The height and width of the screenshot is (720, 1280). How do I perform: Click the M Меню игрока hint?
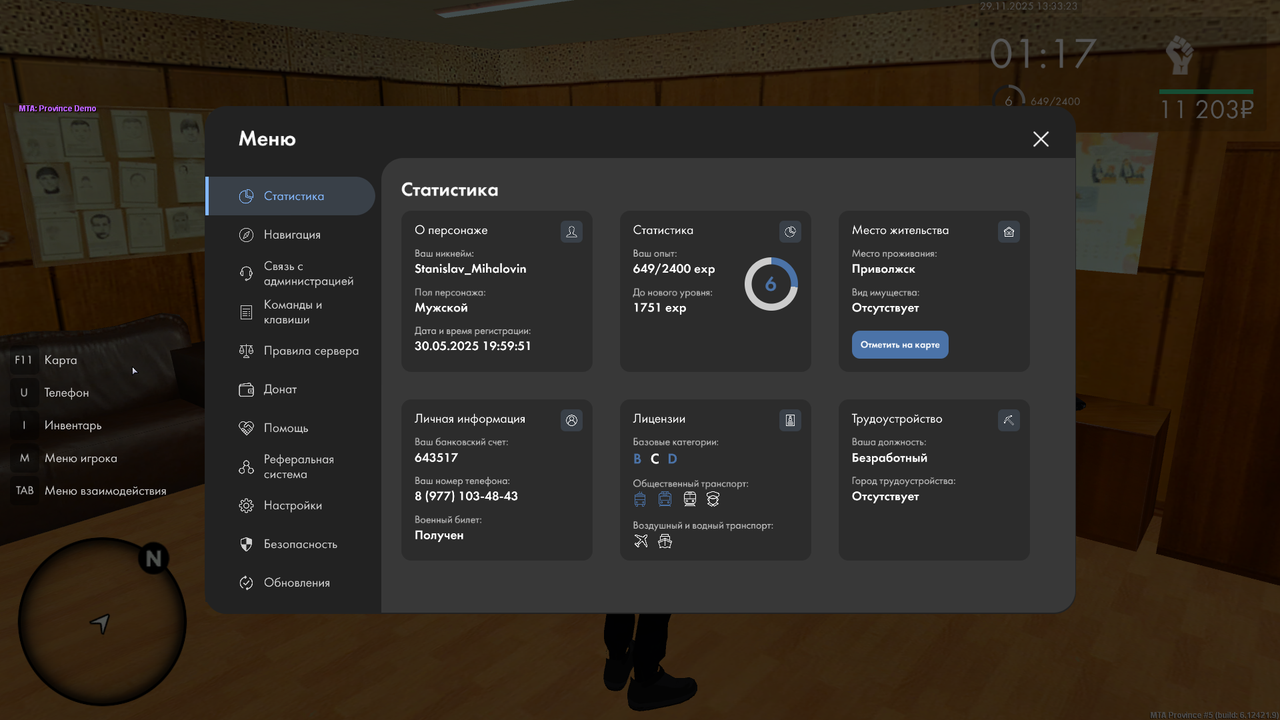66,458
